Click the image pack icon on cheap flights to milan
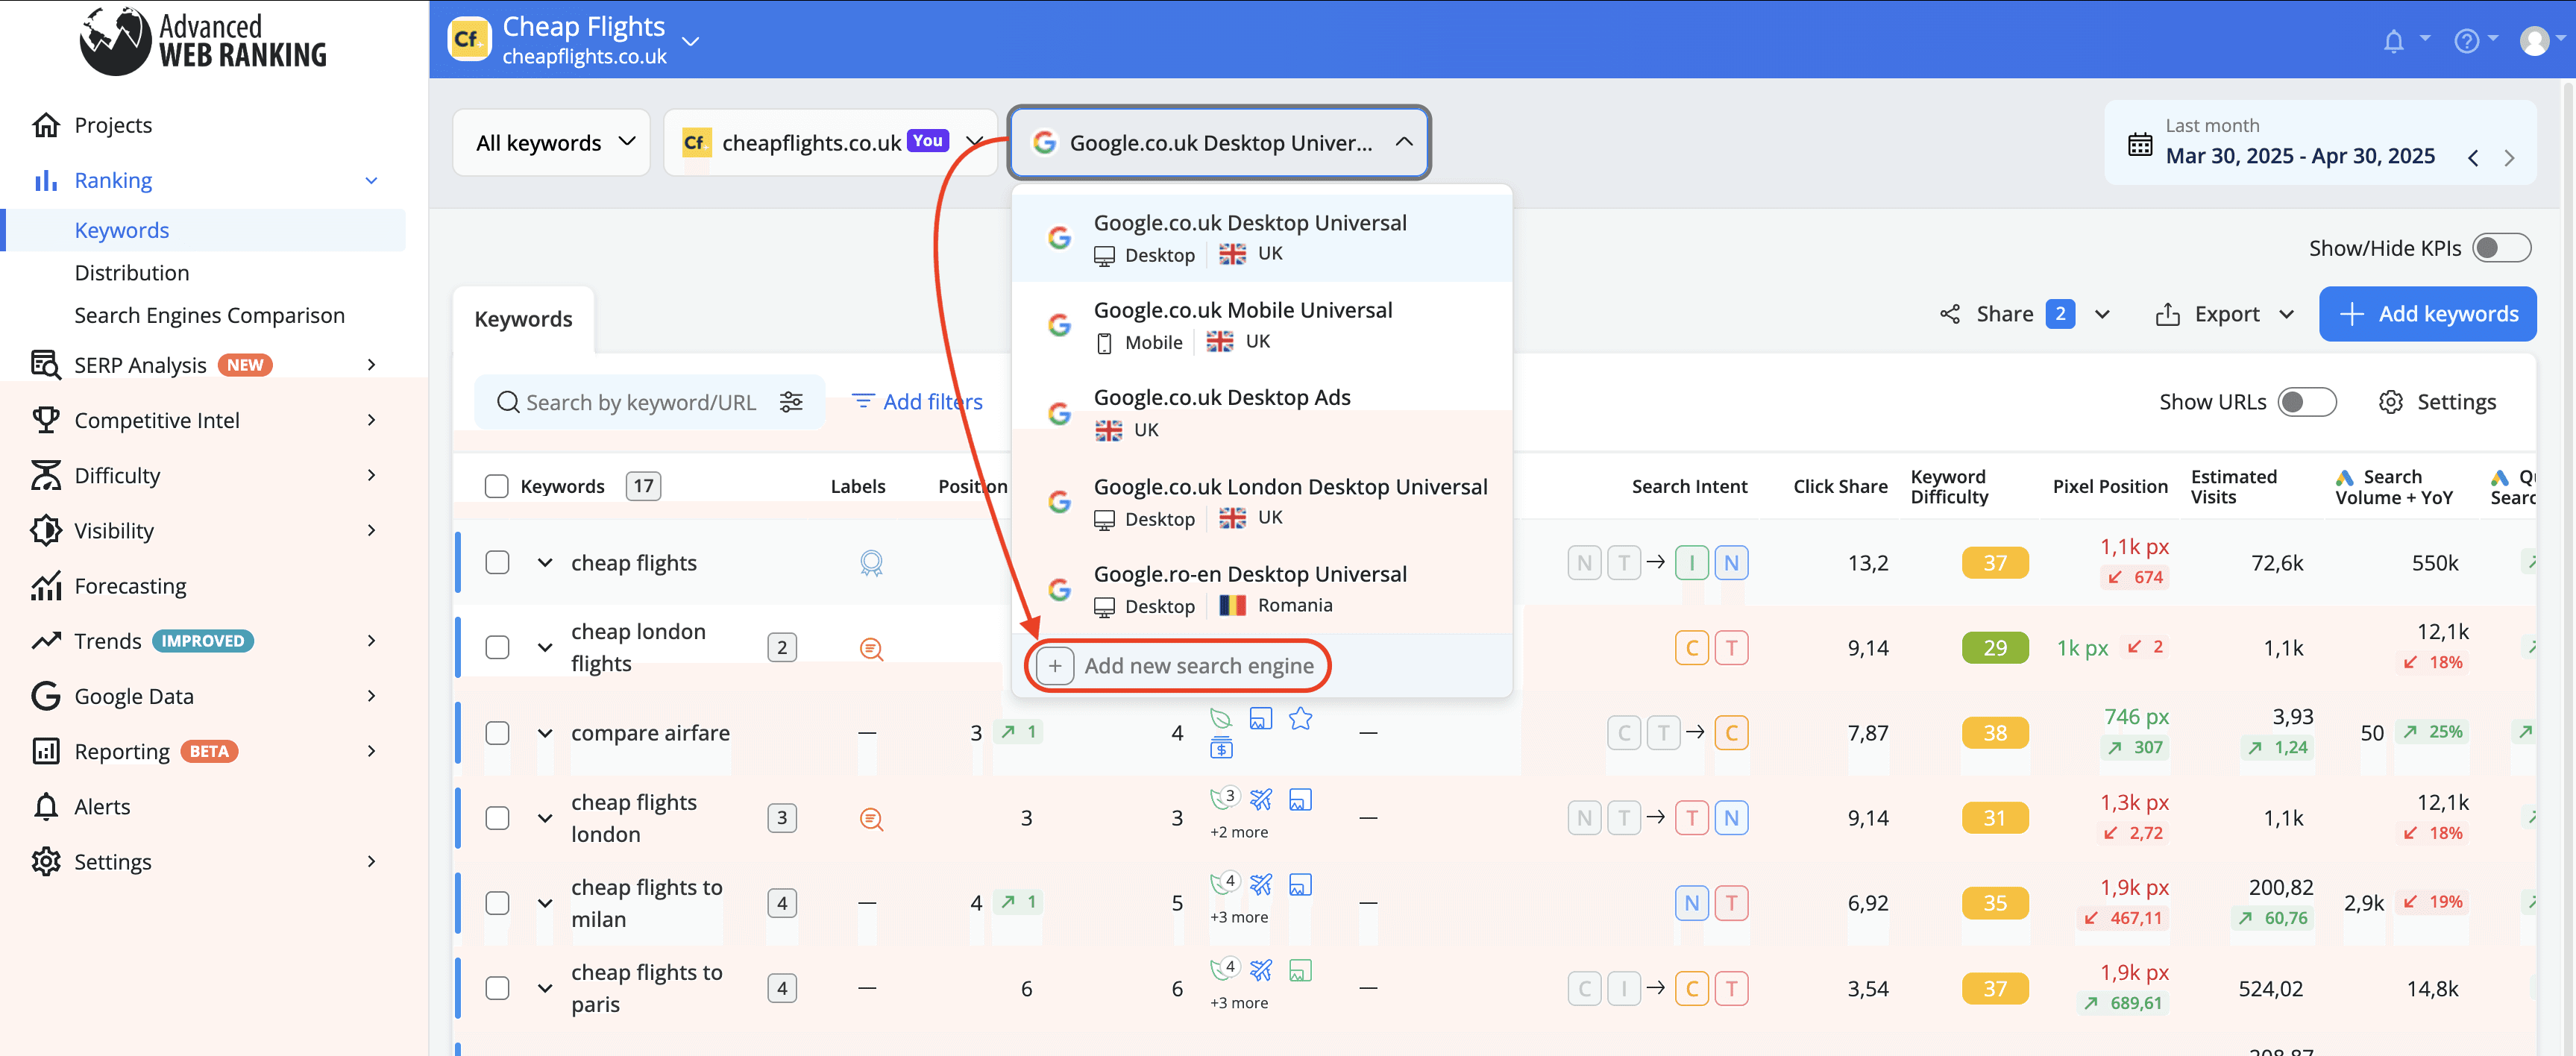The height and width of the screenshot is (1056, 2576). [x=1300, y=885]
